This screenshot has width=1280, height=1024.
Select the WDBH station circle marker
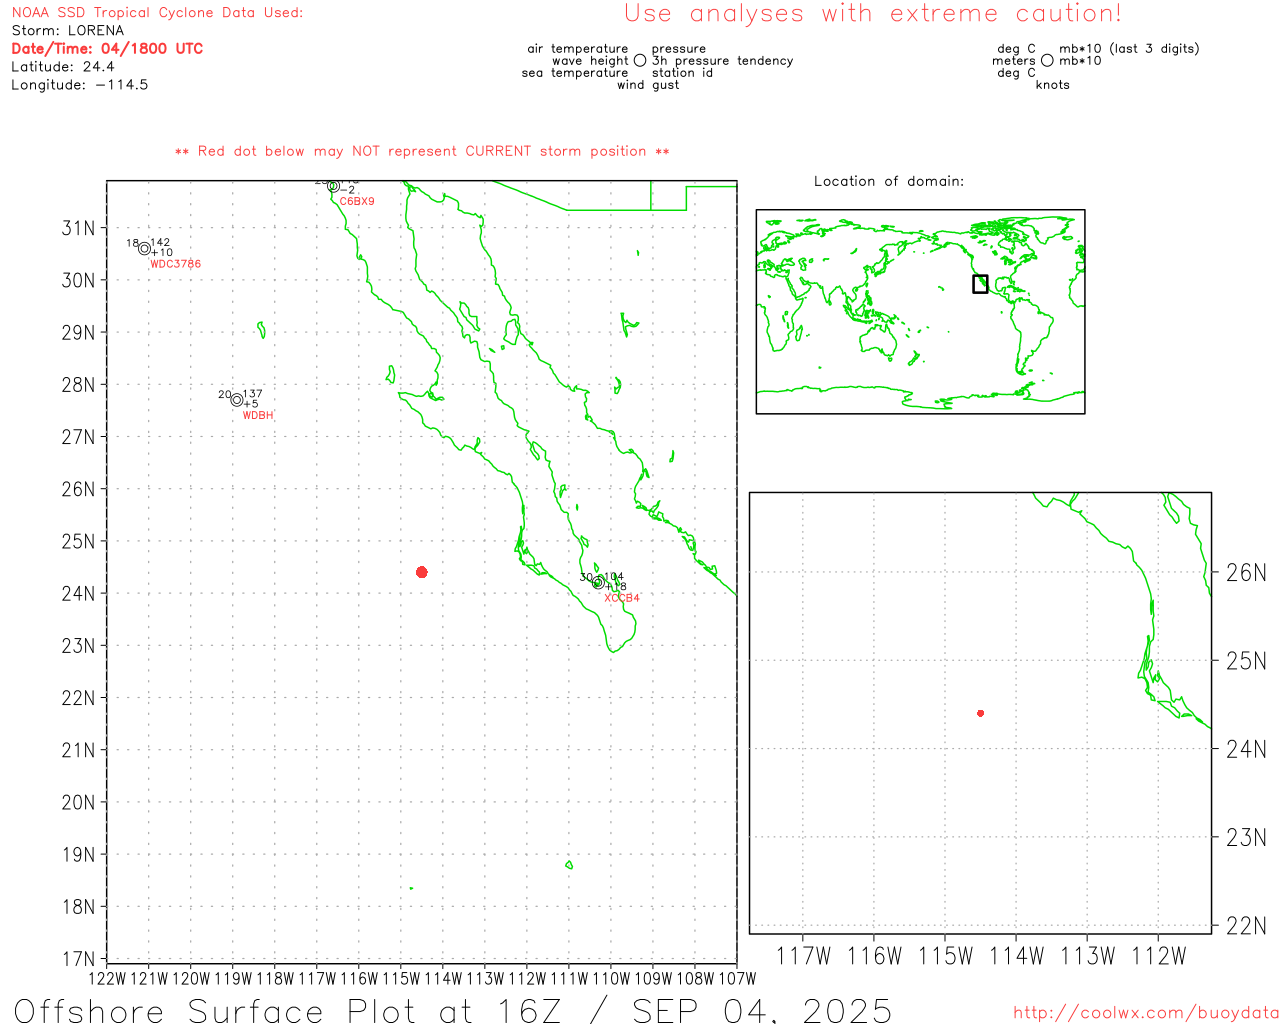237,400
